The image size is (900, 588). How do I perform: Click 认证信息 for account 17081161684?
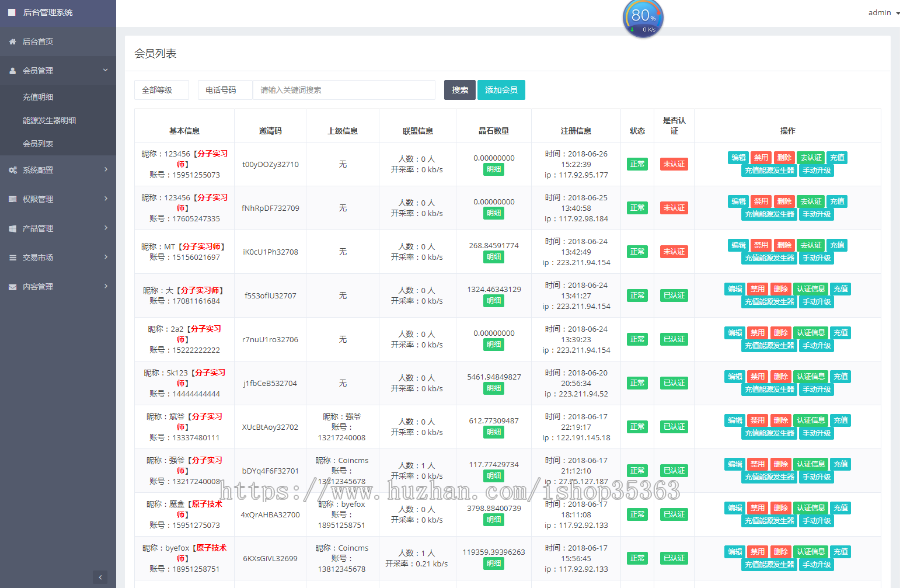(811, 289)
